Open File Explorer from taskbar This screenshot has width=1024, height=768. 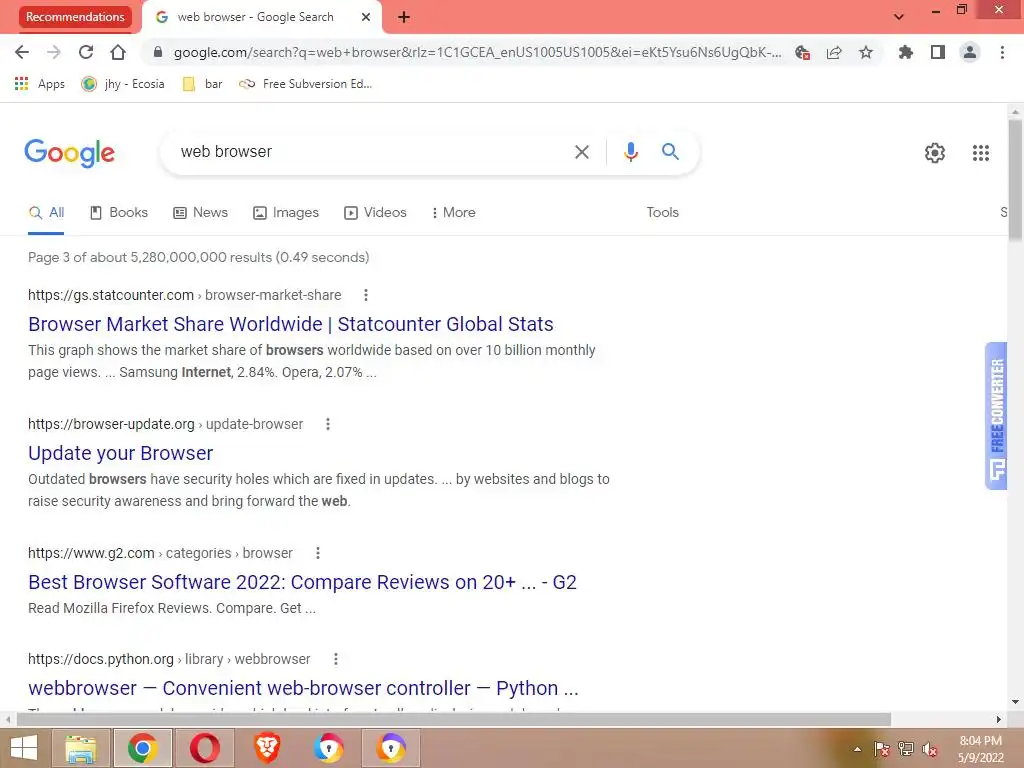tap(81, 748)
